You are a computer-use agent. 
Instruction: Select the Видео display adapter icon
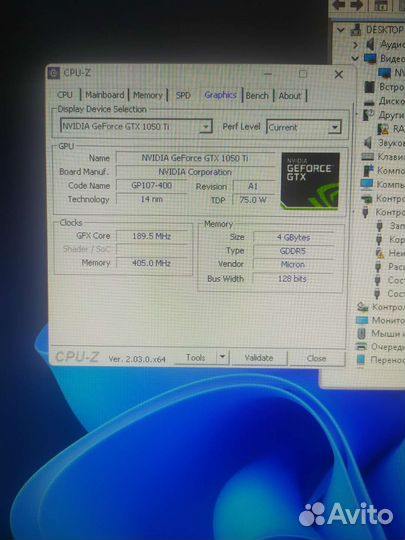coord(370,58)
